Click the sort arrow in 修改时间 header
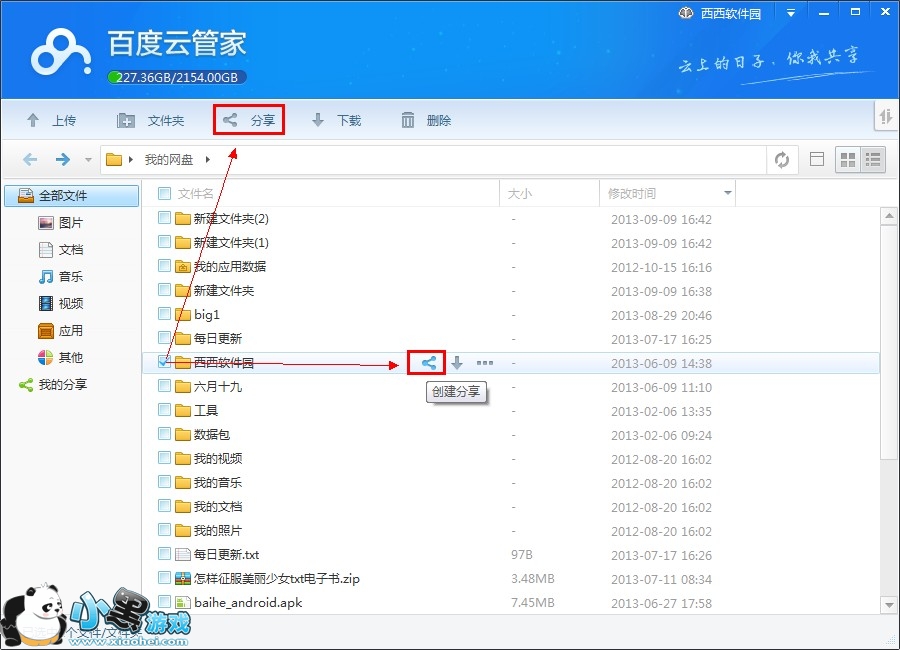The image size is (900, 650). click(727, 193)
